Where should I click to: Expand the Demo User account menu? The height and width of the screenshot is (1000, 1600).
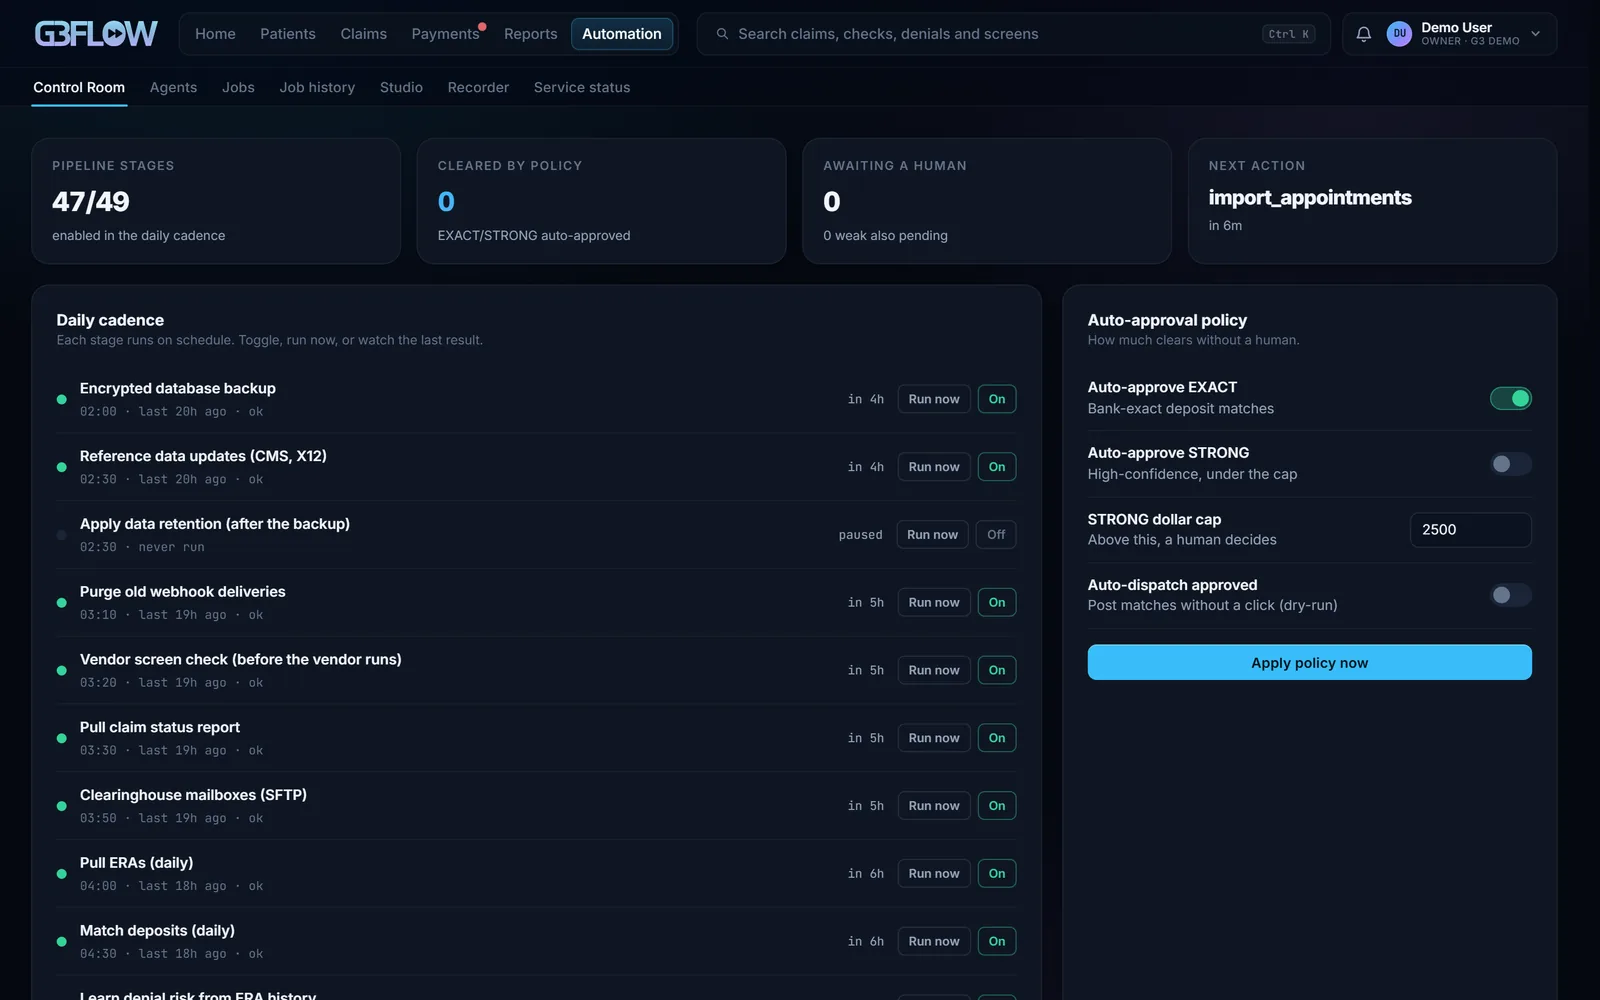[1535, 34]
